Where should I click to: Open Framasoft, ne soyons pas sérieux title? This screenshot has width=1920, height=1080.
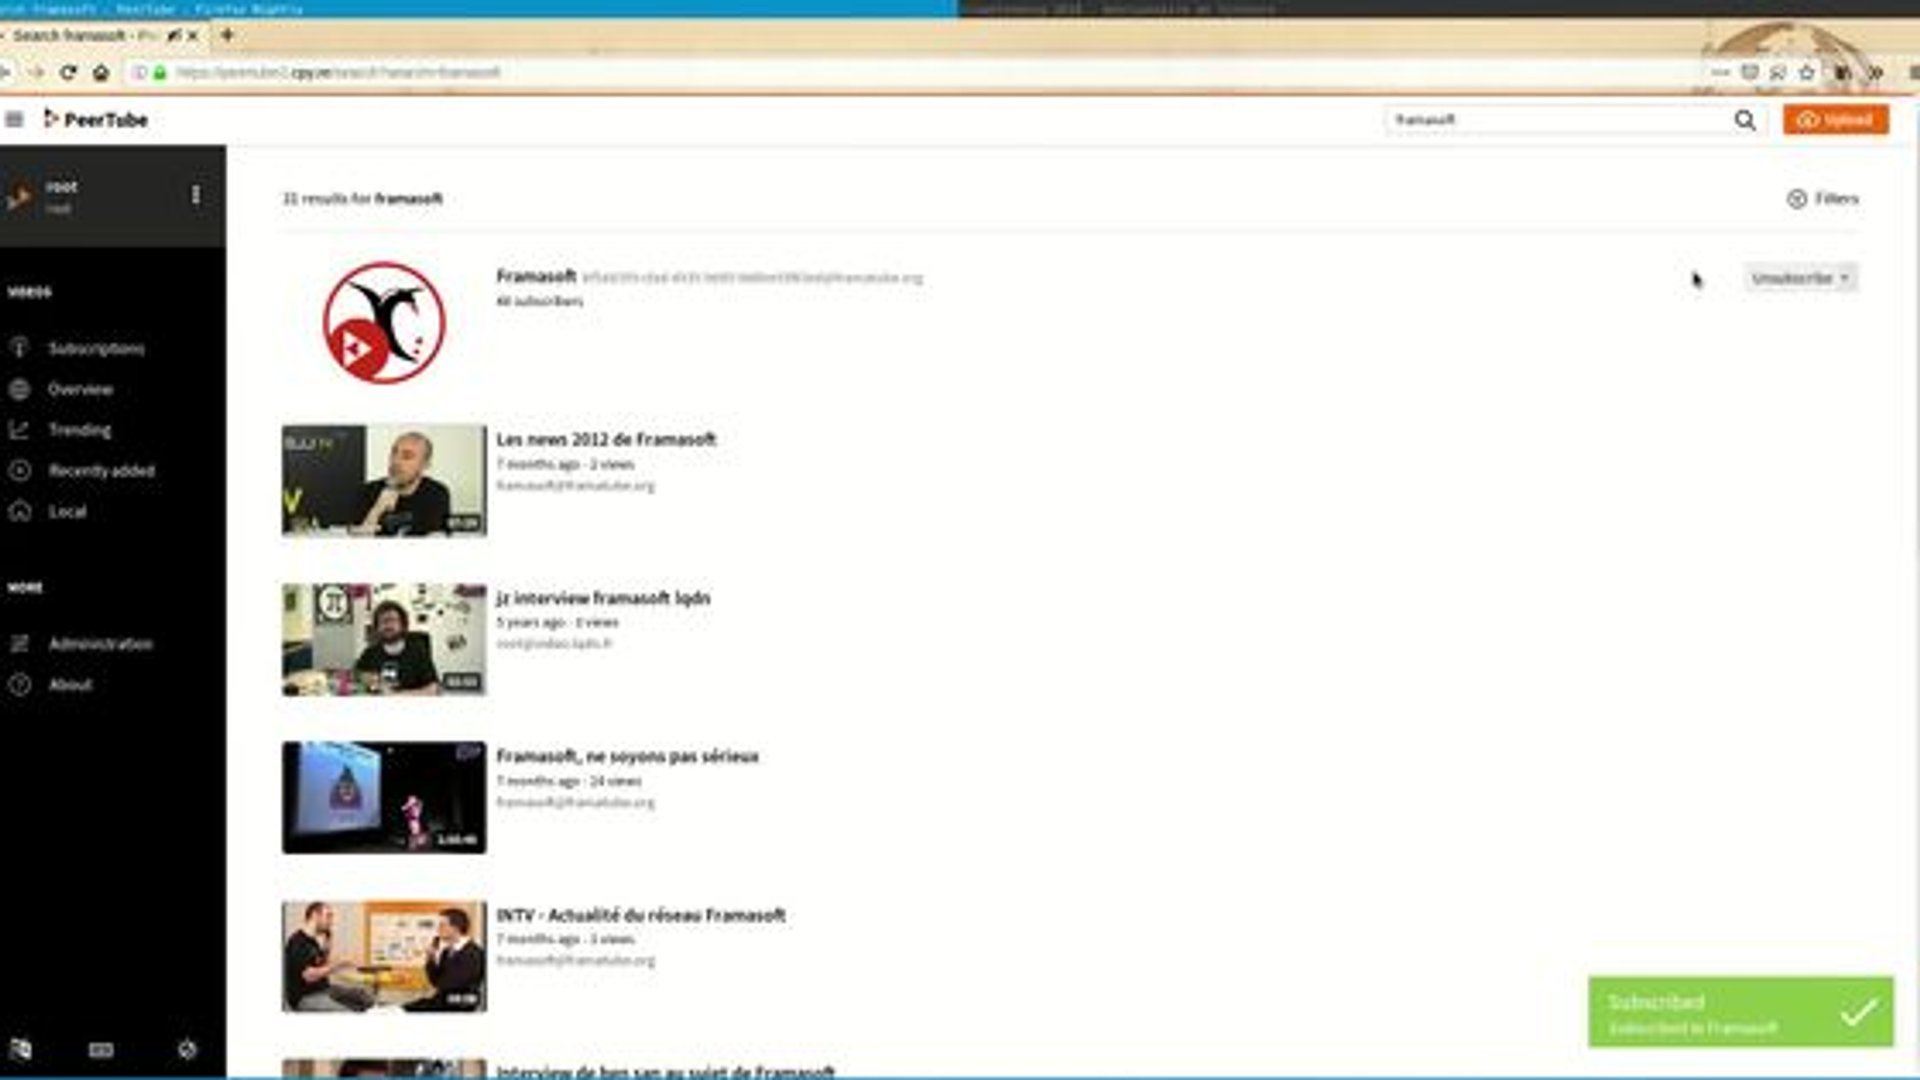pyautogui.click(x=627, y=756)
